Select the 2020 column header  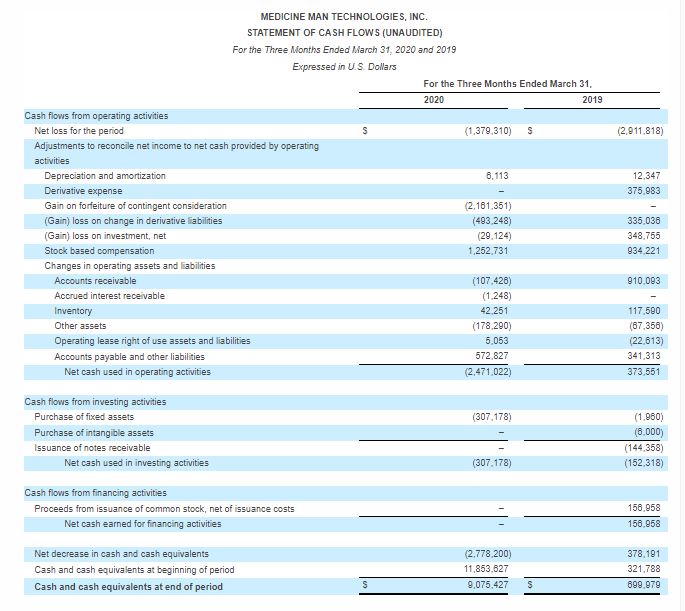(434, 100)
